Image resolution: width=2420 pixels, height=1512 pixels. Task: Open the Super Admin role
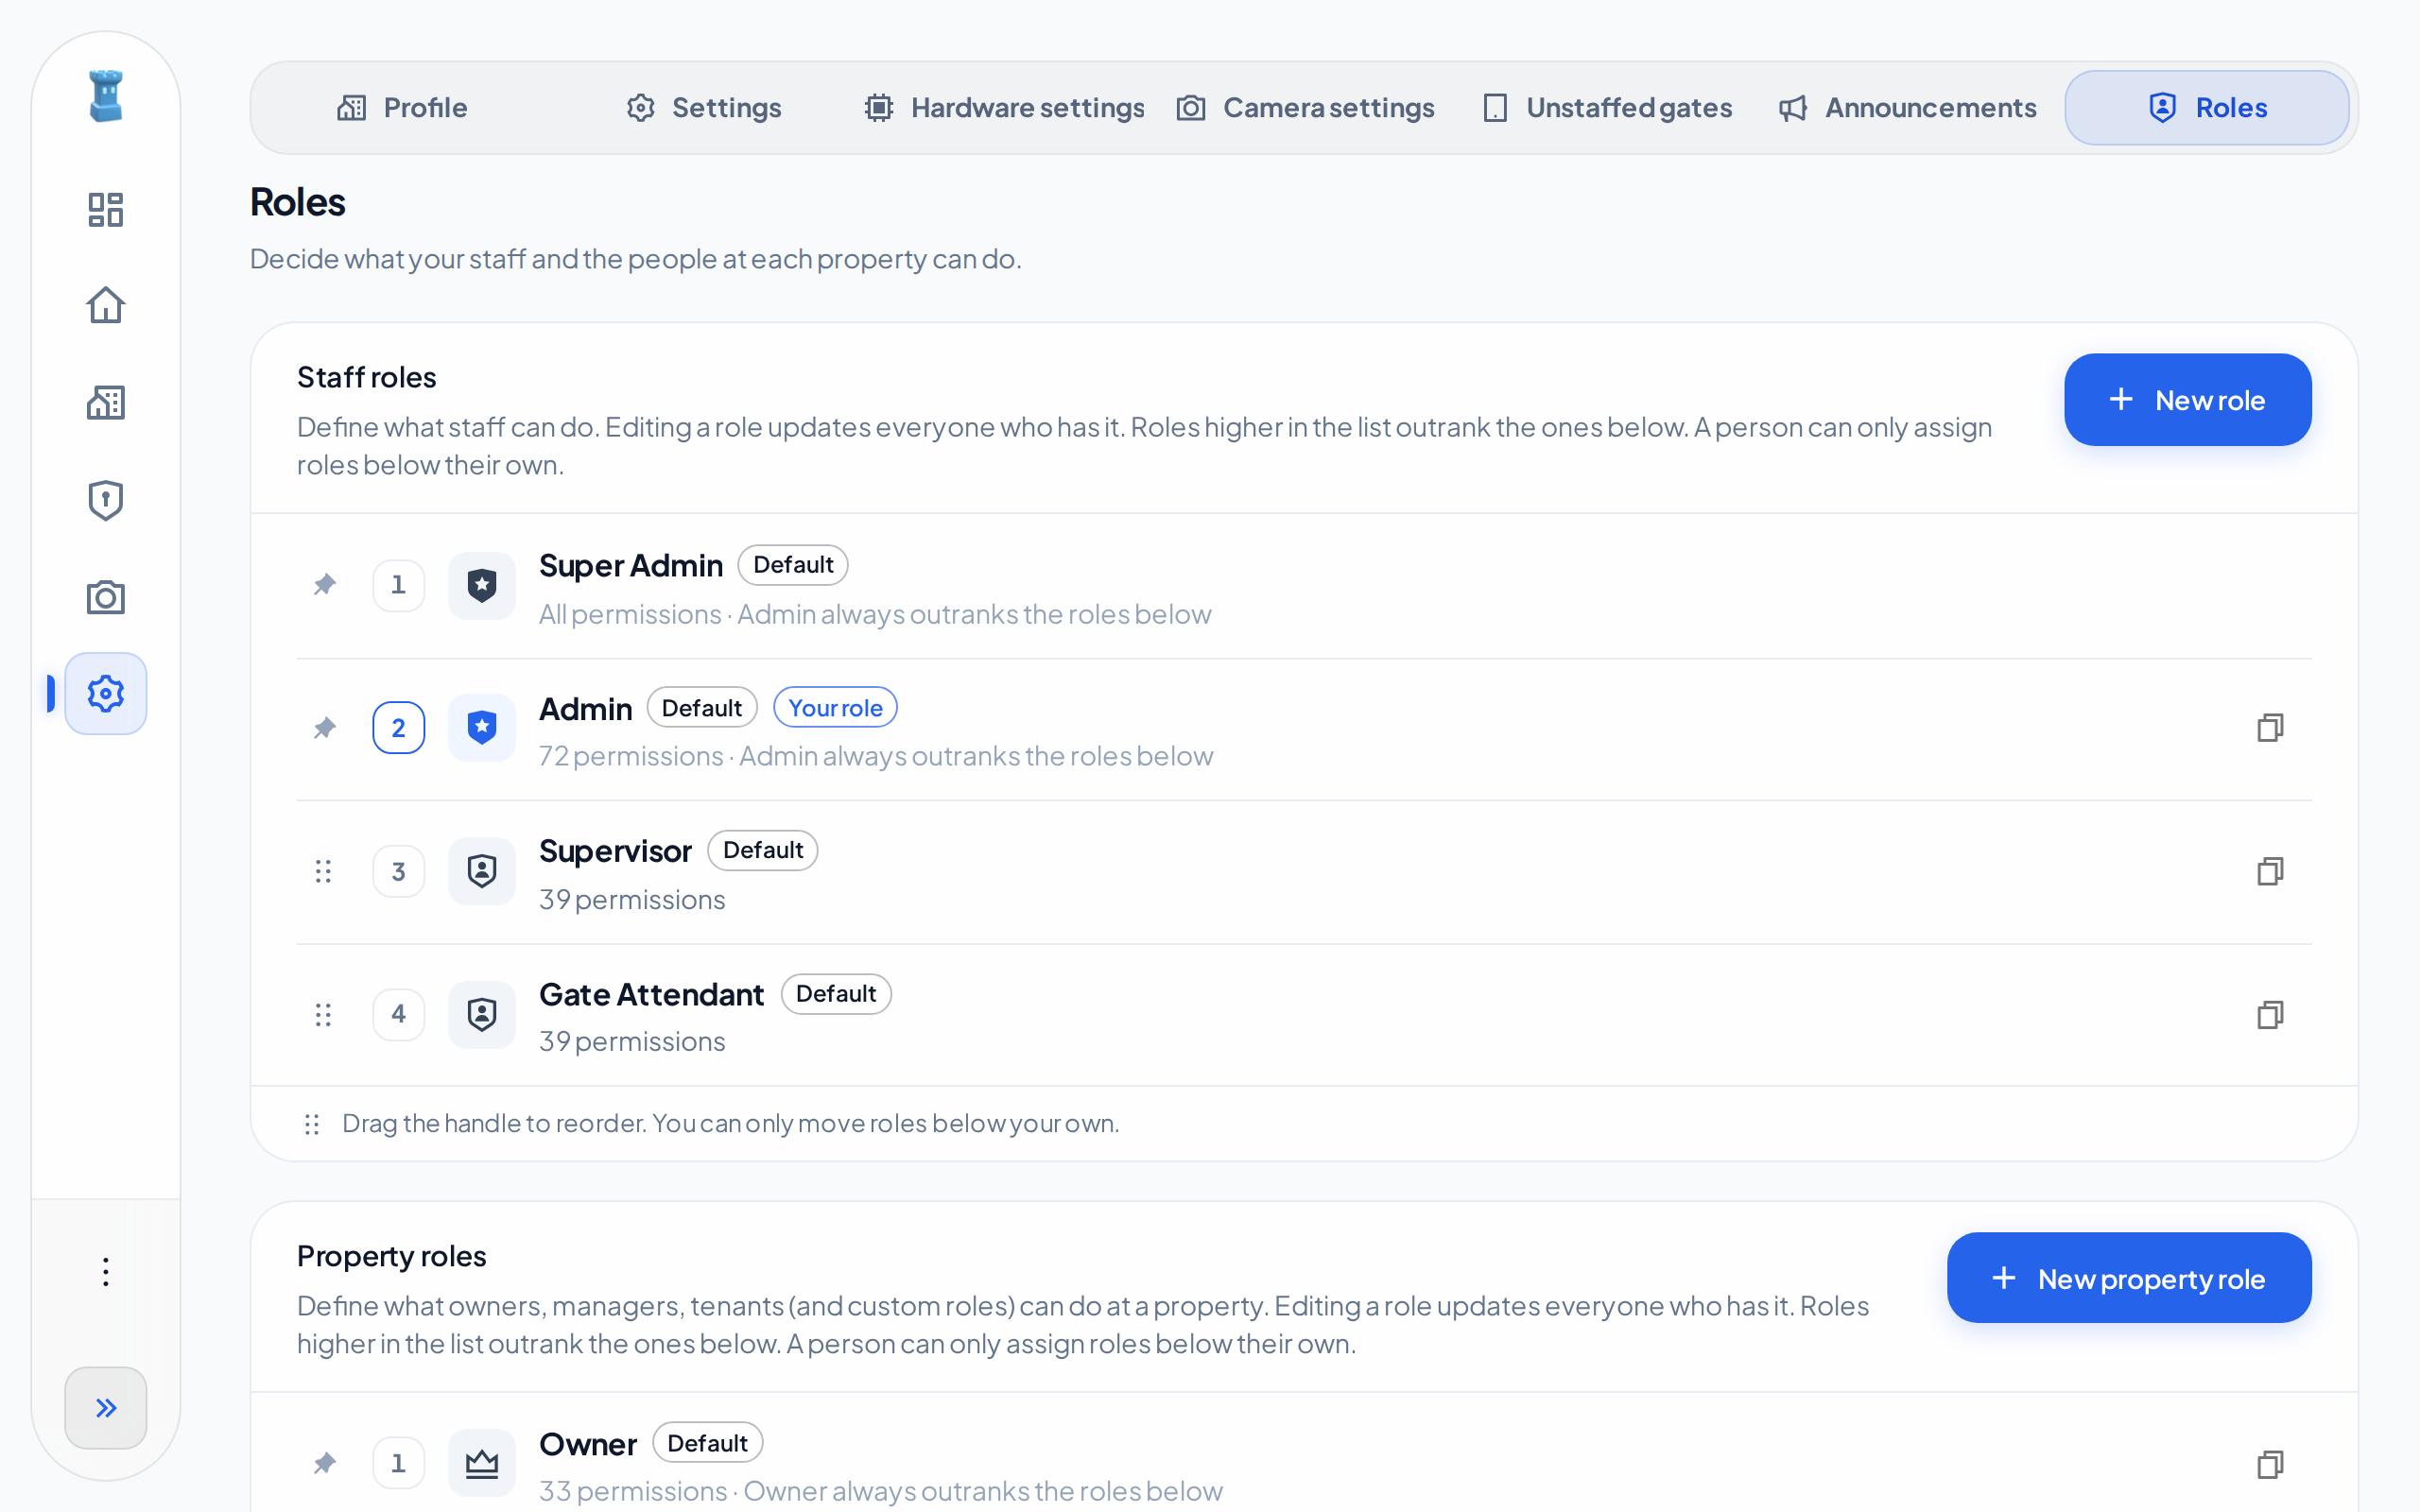[1304, 586]
